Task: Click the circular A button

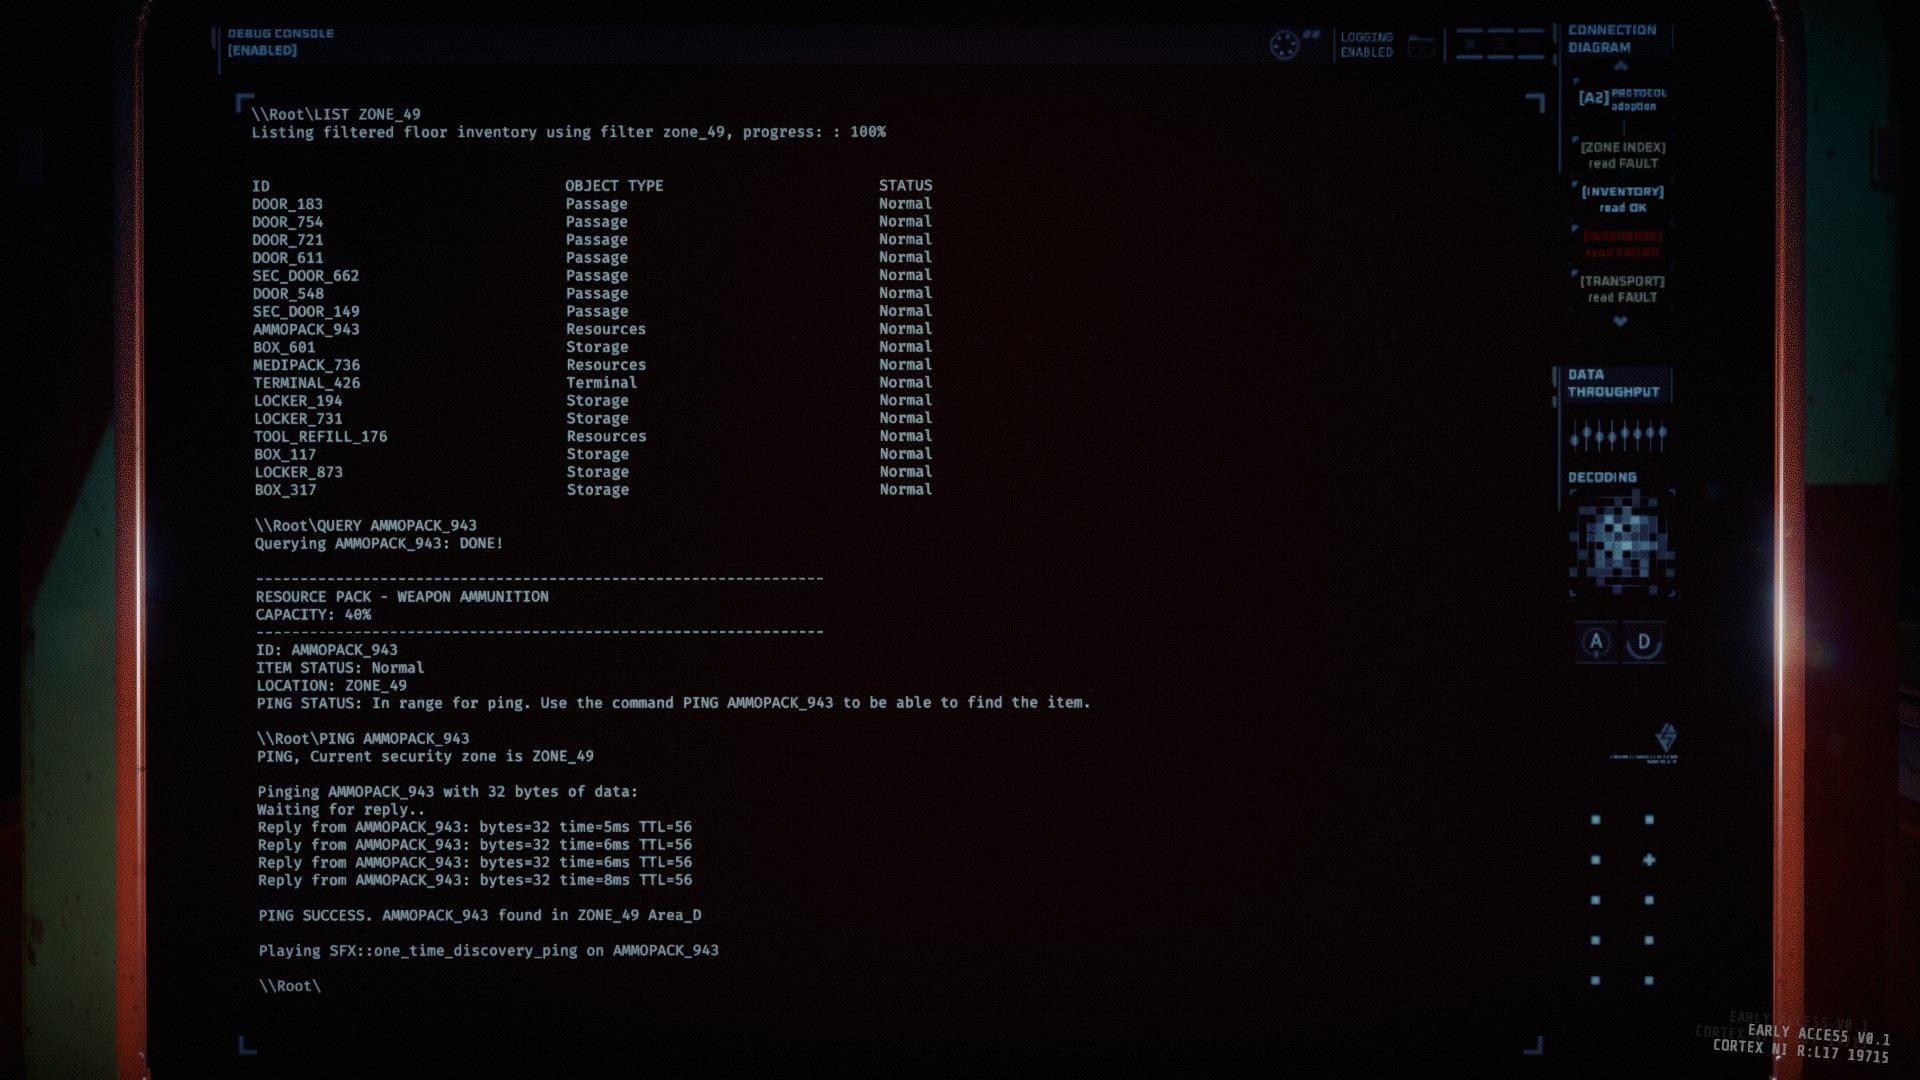Action: 1596,642
